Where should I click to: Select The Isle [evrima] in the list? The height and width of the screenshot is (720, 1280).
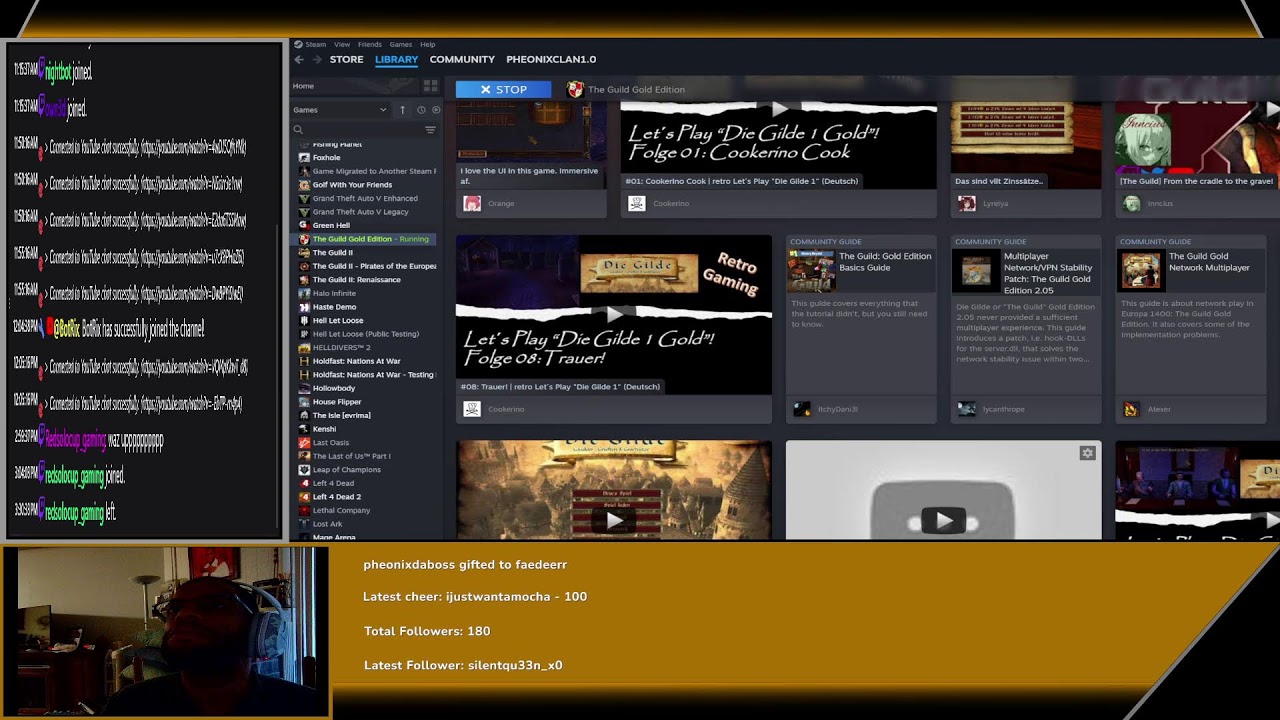(x=342, y=416)
